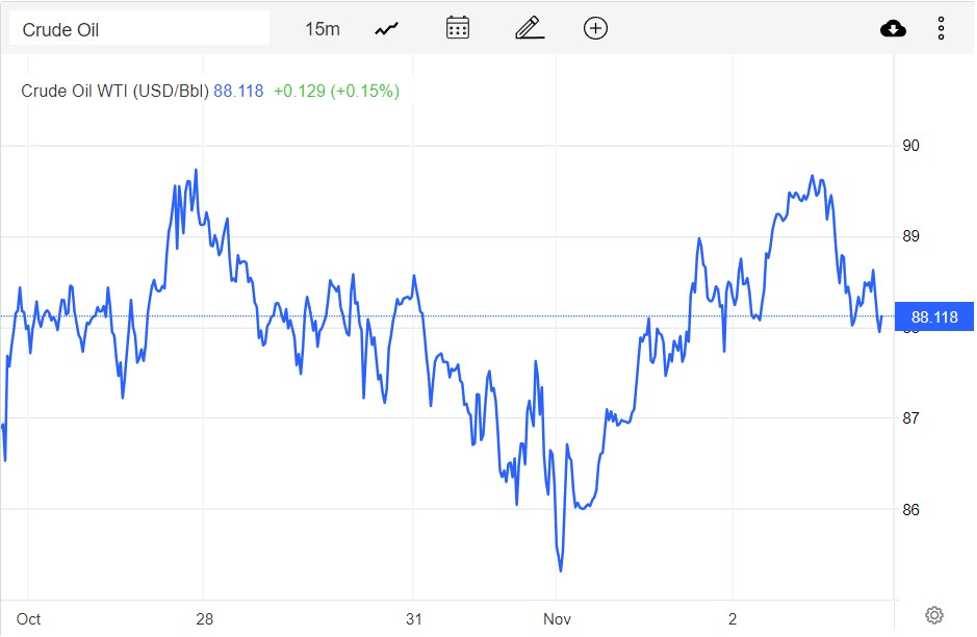Click the 88.118 value in the chart legend
977x637 pixels.
(x=239, y=91)
